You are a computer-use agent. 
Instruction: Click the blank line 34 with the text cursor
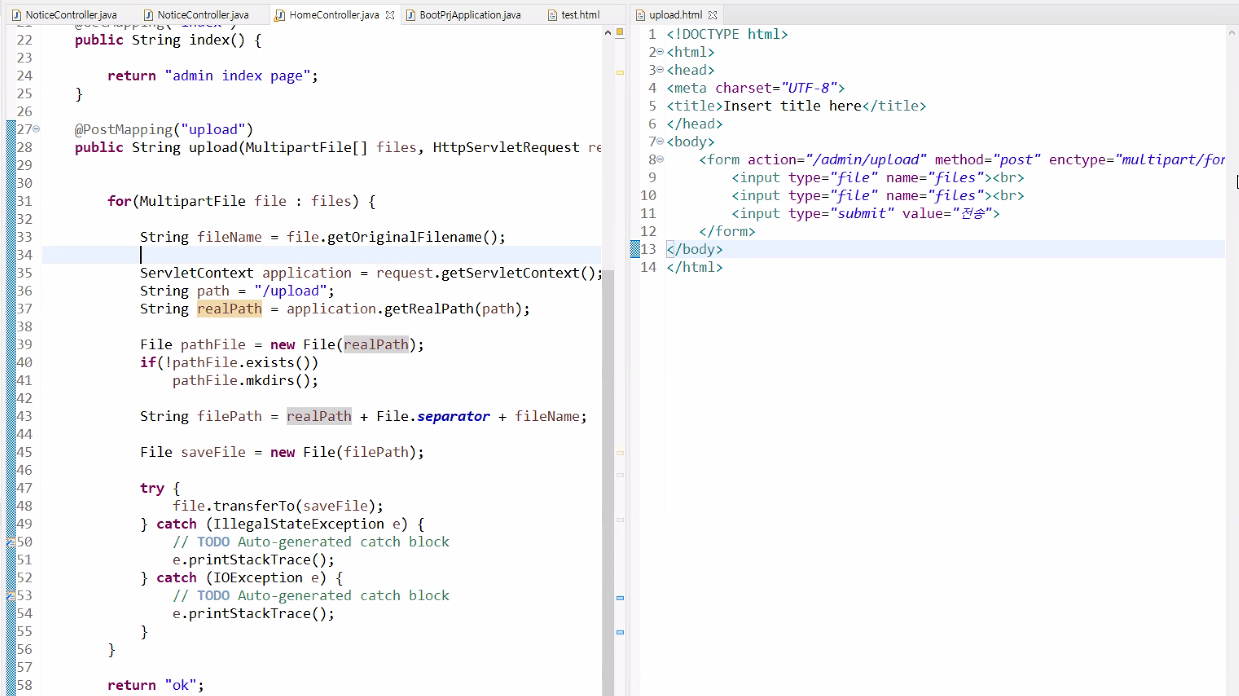(320, 255)
